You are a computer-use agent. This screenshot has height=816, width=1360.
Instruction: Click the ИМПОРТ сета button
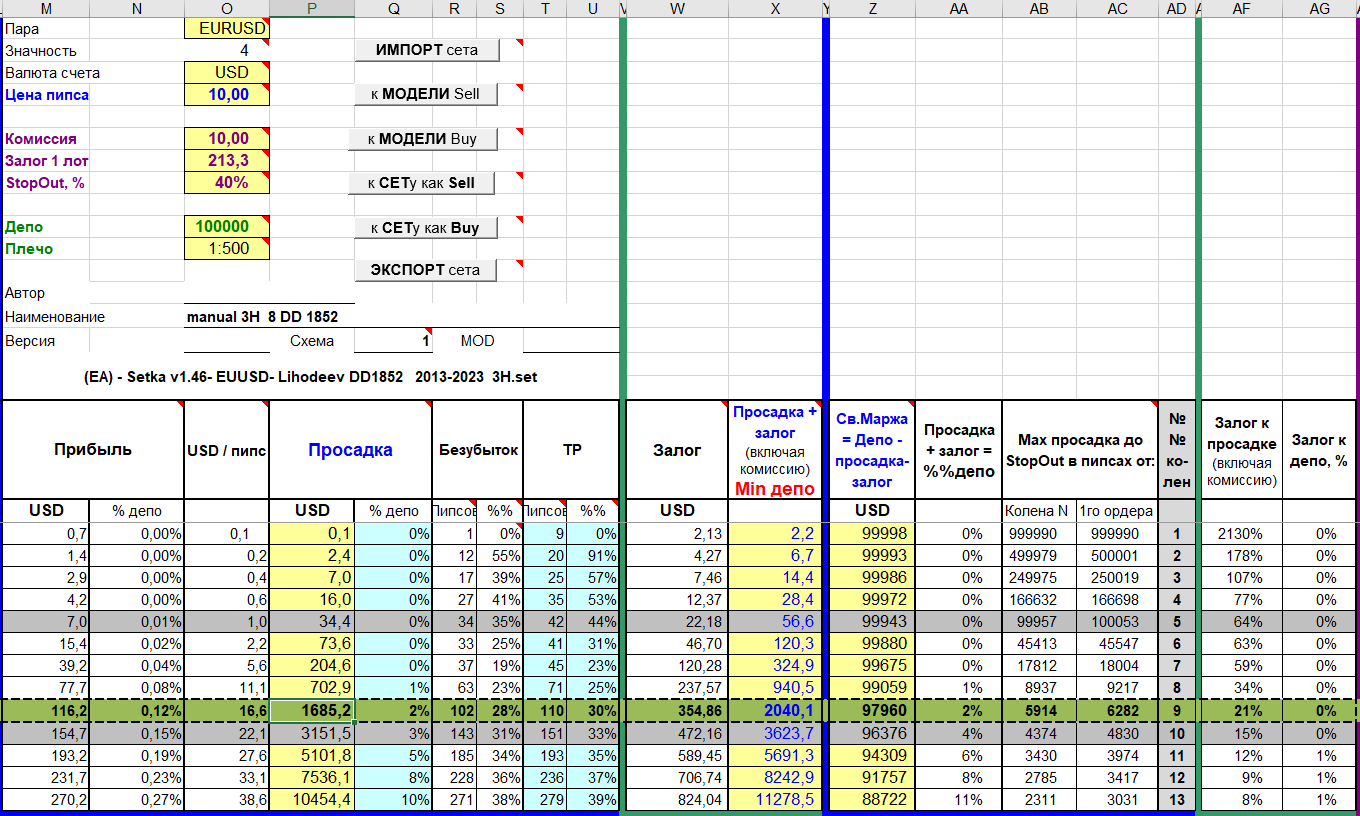426,50
